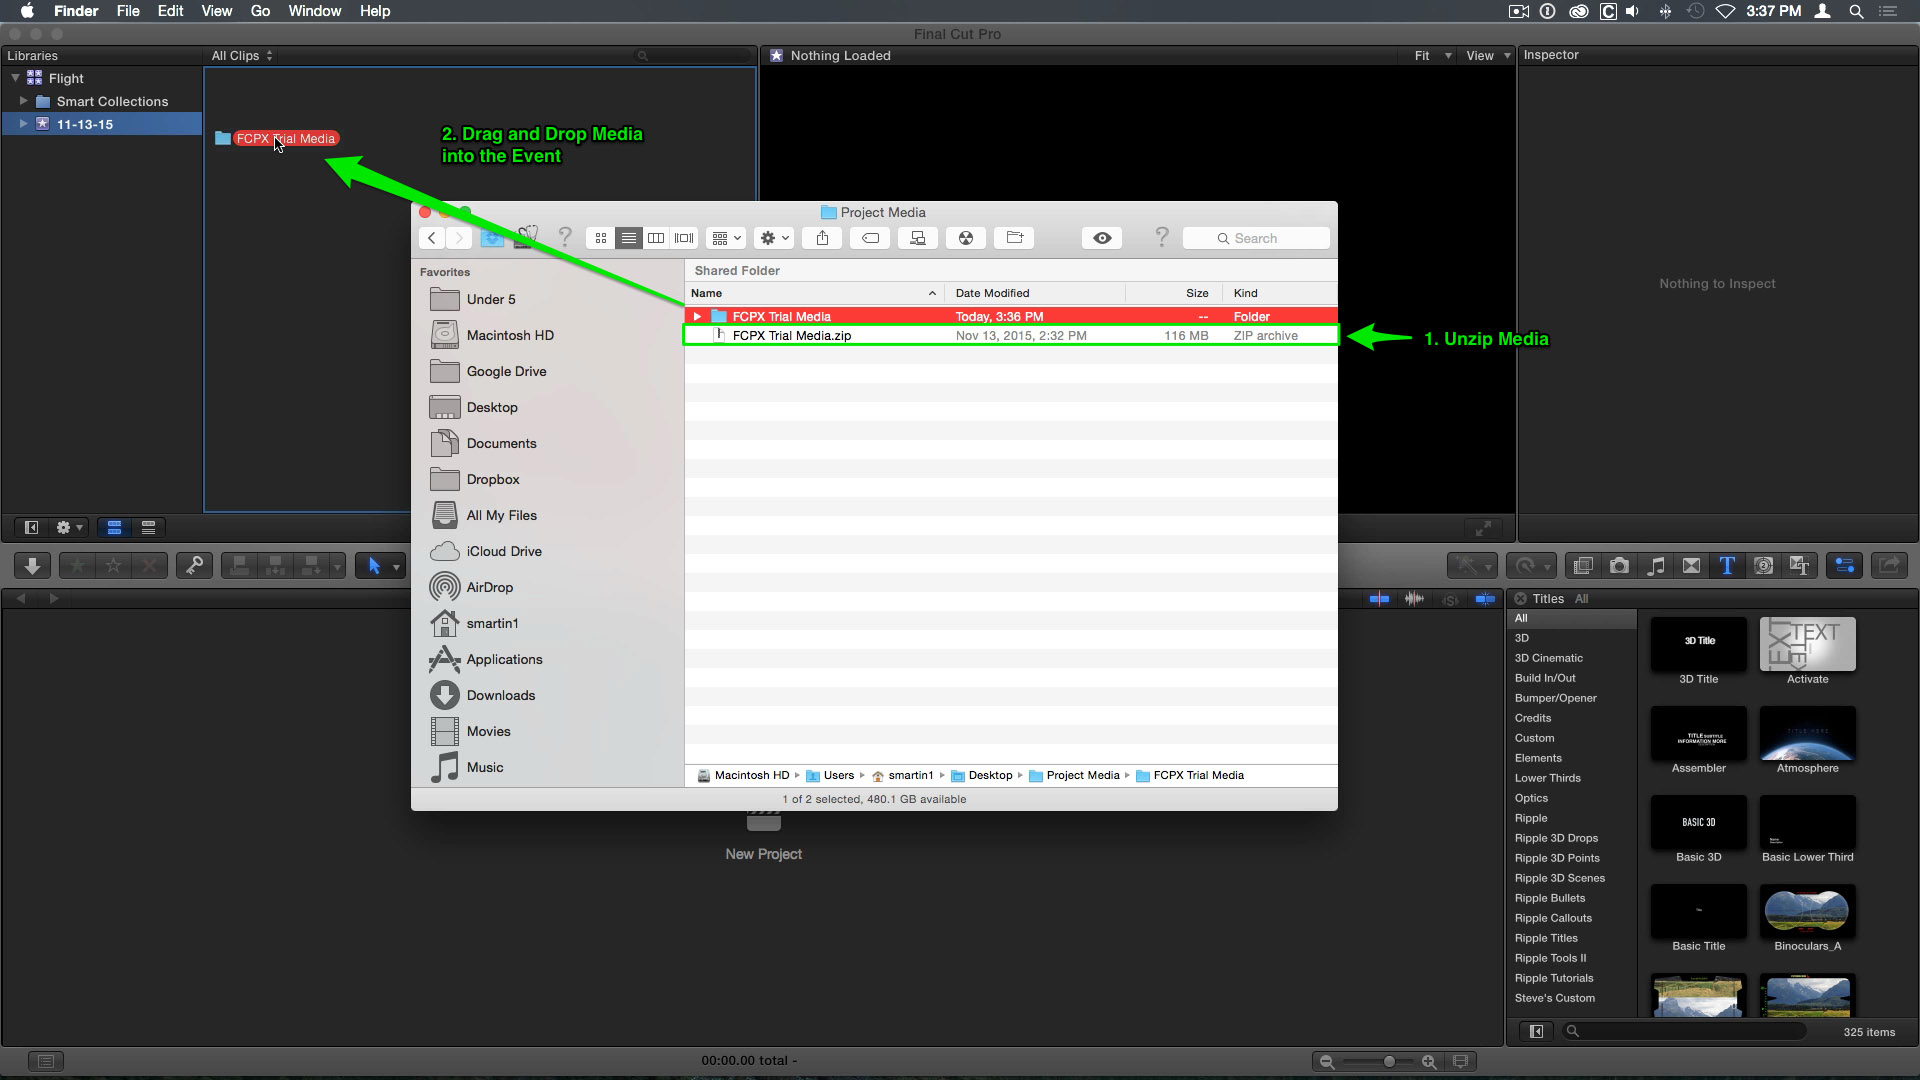Toggle the Inspector pane button
This screenshot has width=1920, height=1080.
(x=1845, y=566)
